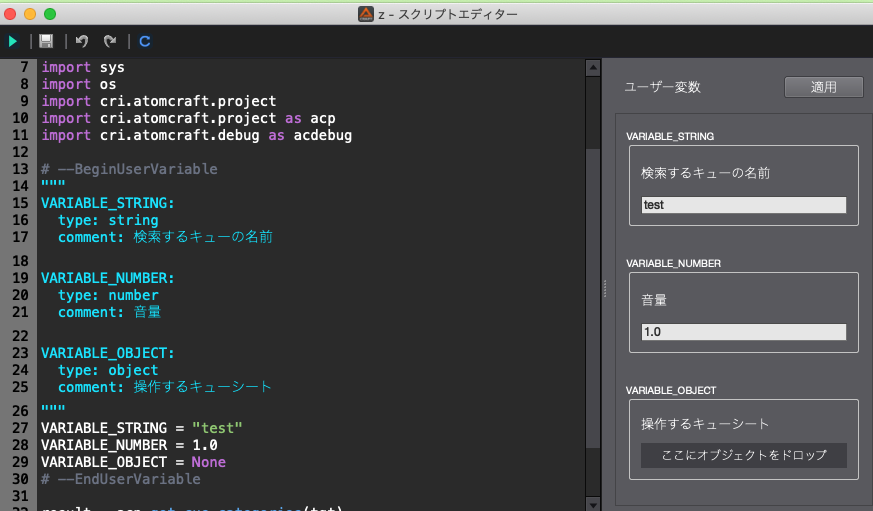
Task: Click line "import cri.atomcraft.debug as acdebug"
Action: (x=197, y=135)
